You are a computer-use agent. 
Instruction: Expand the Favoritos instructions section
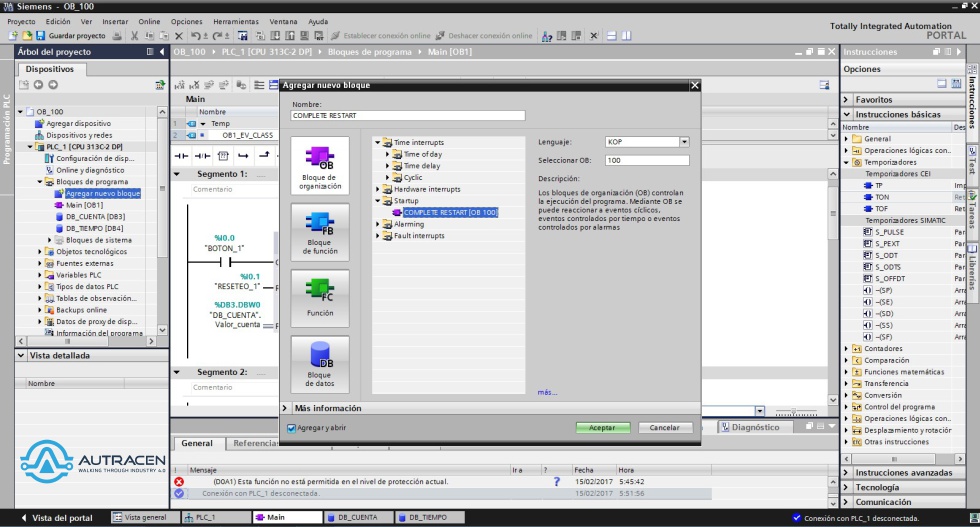coord(846,99)
